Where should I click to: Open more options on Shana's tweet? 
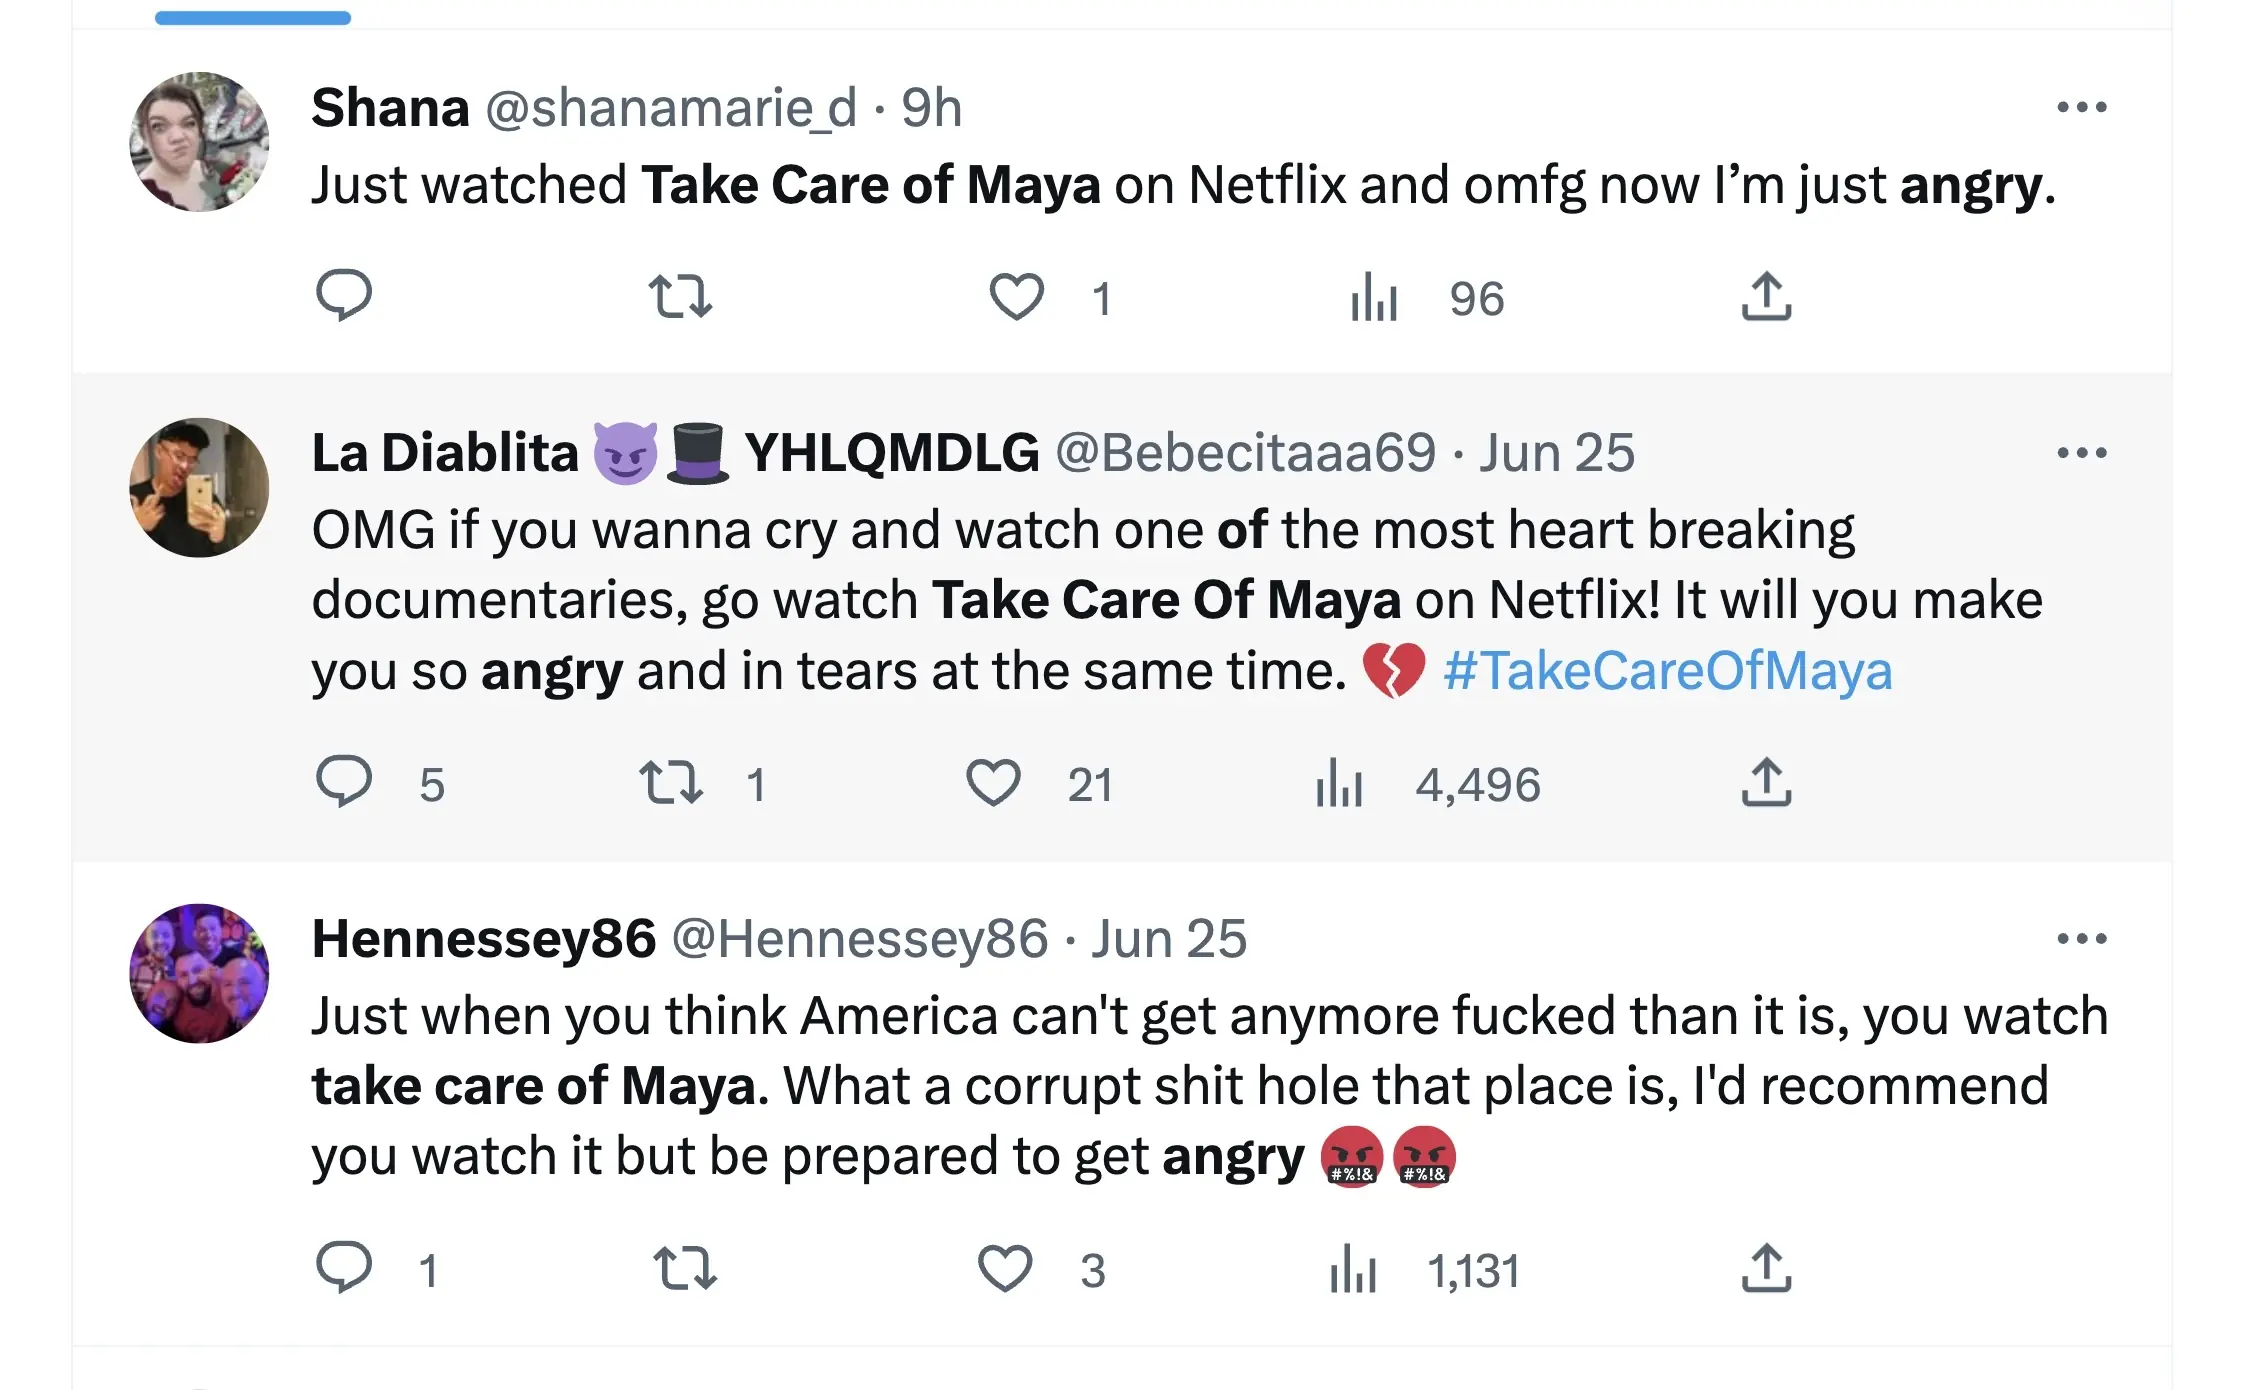tap(2082, 107)
